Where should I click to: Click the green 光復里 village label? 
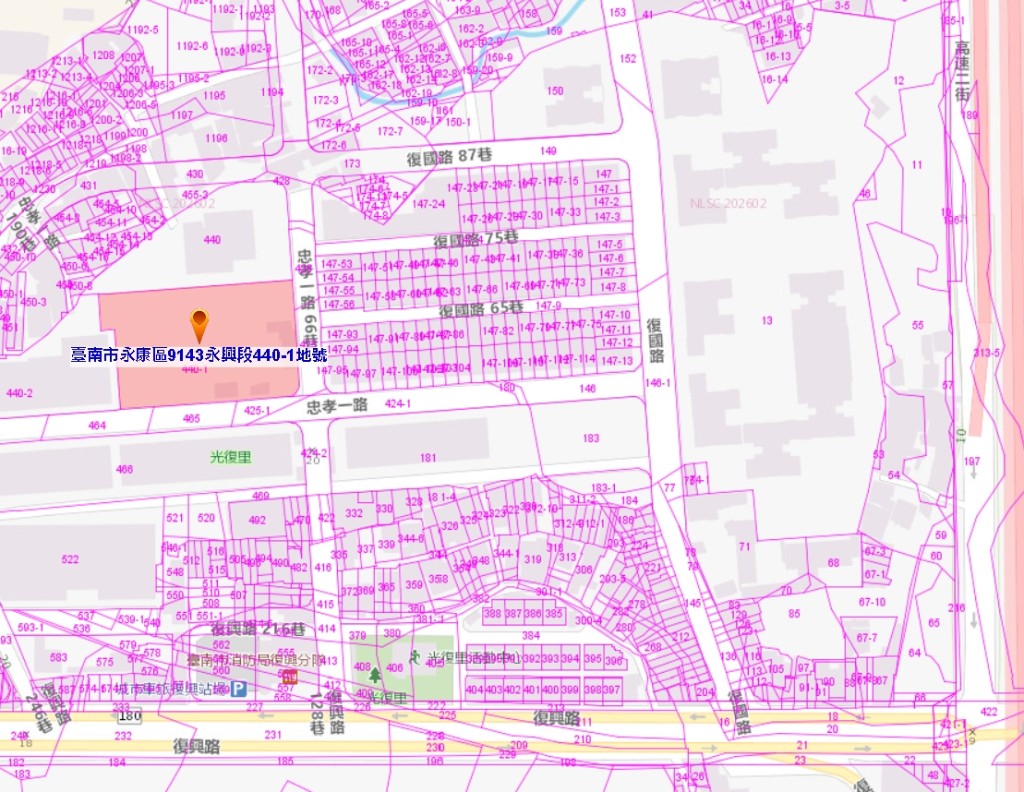[230, 456]
